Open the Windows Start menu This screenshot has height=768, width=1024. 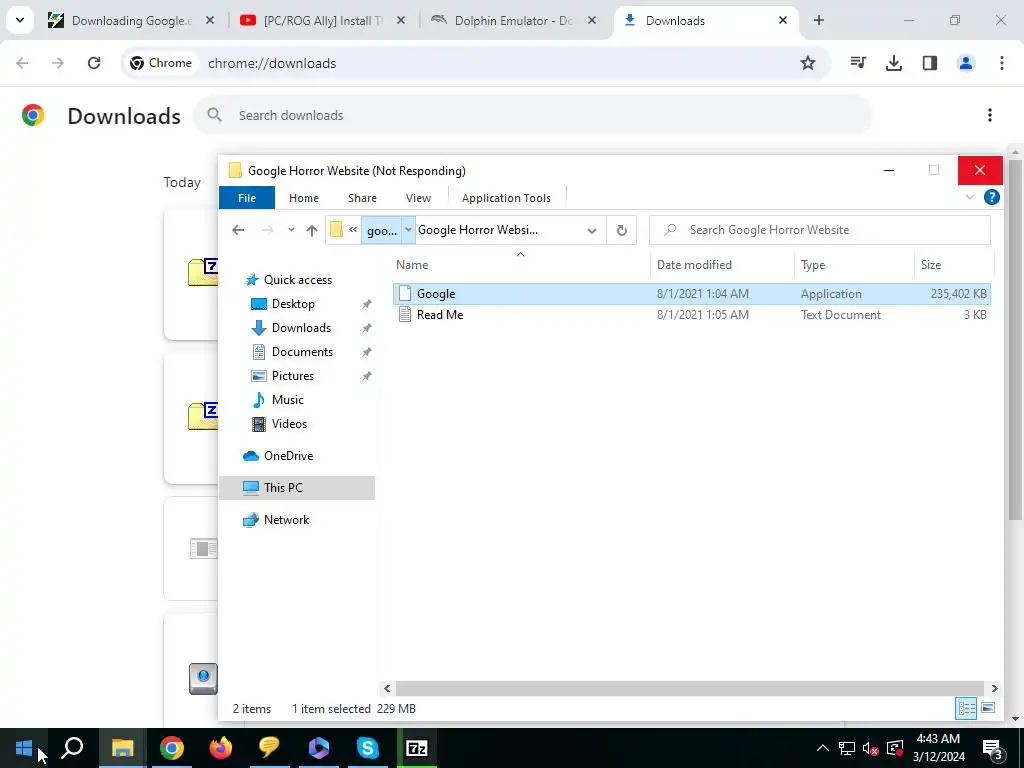24,748
